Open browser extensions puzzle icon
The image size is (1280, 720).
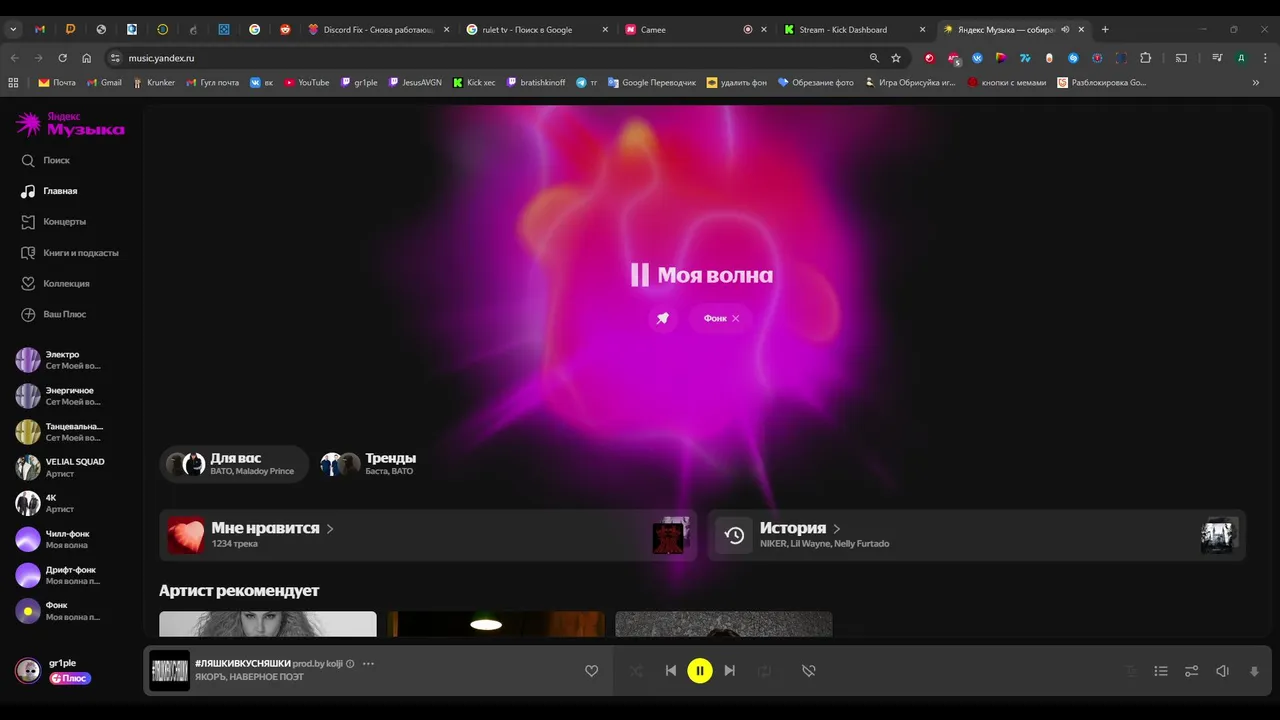[x=1146, y=58]
